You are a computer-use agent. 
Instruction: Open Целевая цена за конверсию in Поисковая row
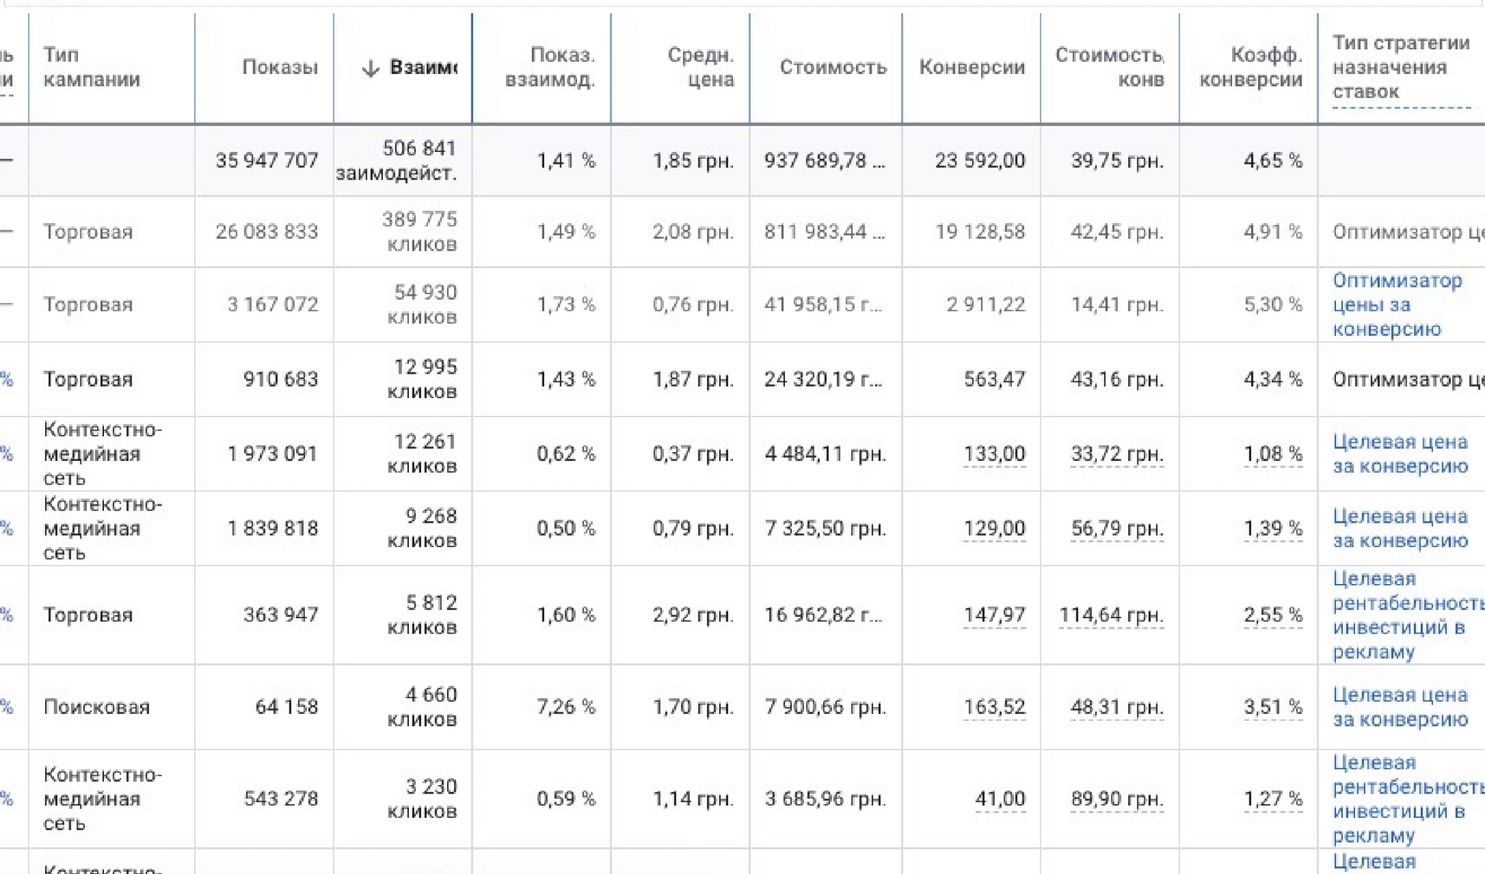(x=1400, y=707)
